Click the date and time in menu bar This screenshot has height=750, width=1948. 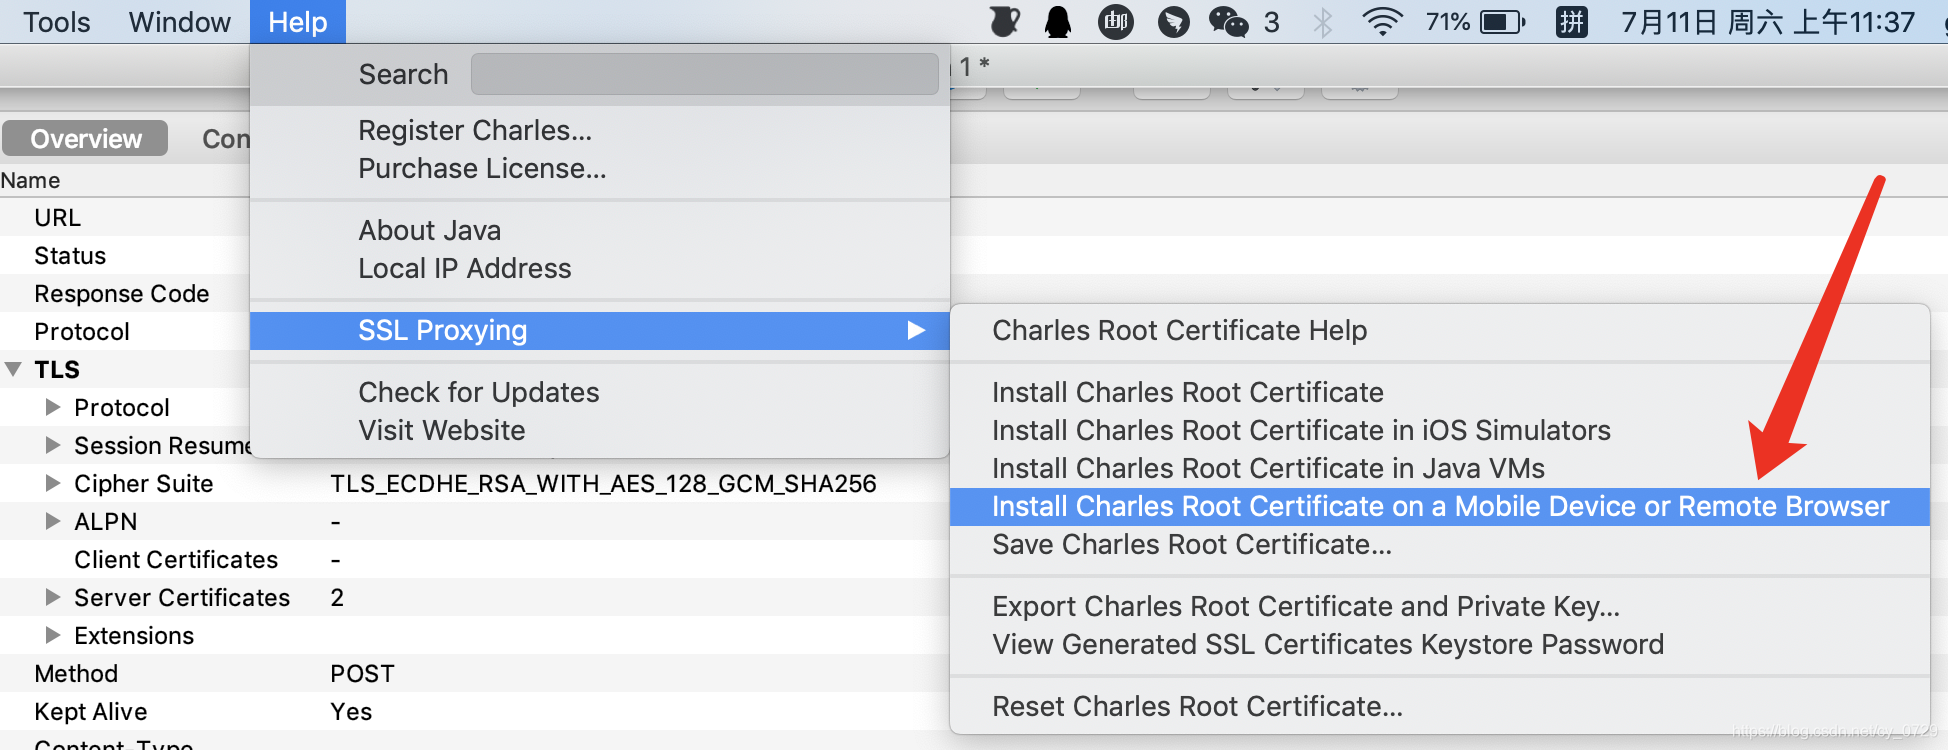(1767, 22)
